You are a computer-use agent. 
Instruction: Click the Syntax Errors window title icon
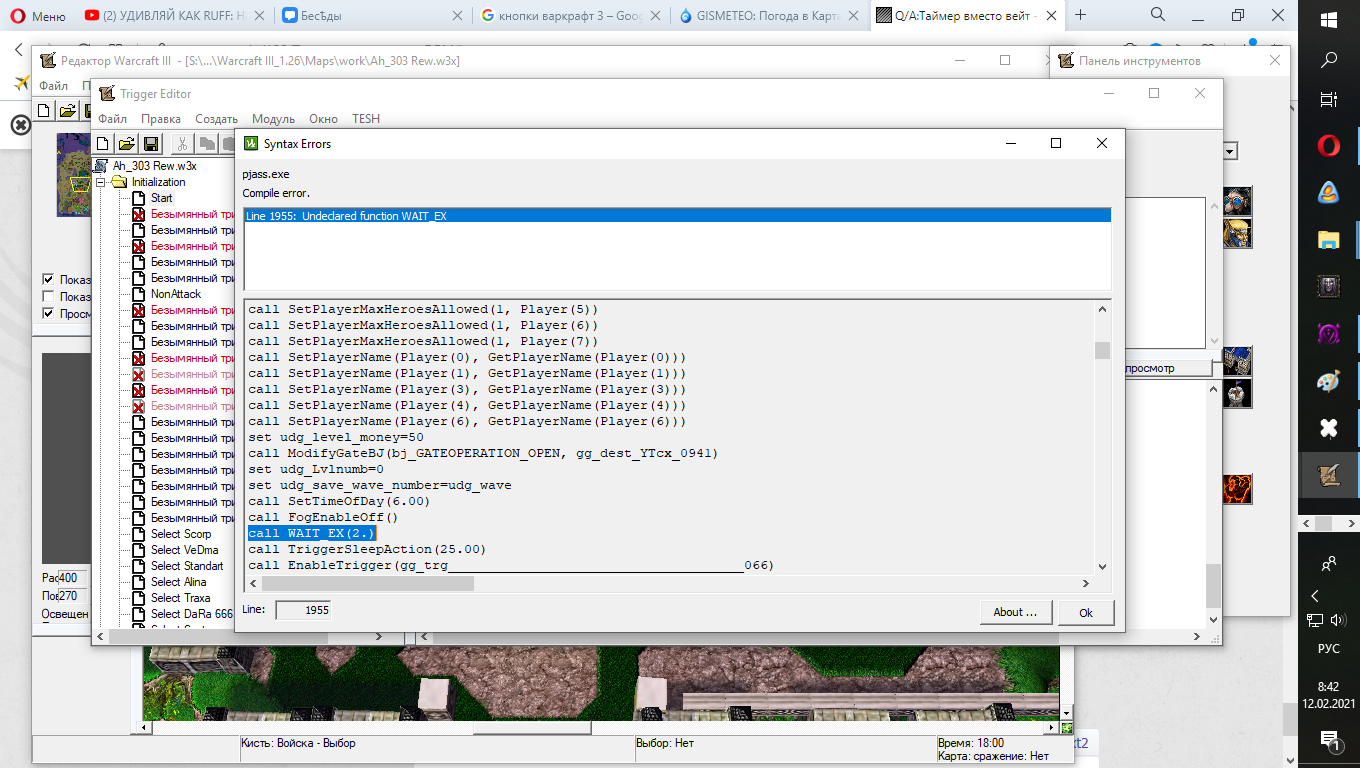[x=251, y=143]
